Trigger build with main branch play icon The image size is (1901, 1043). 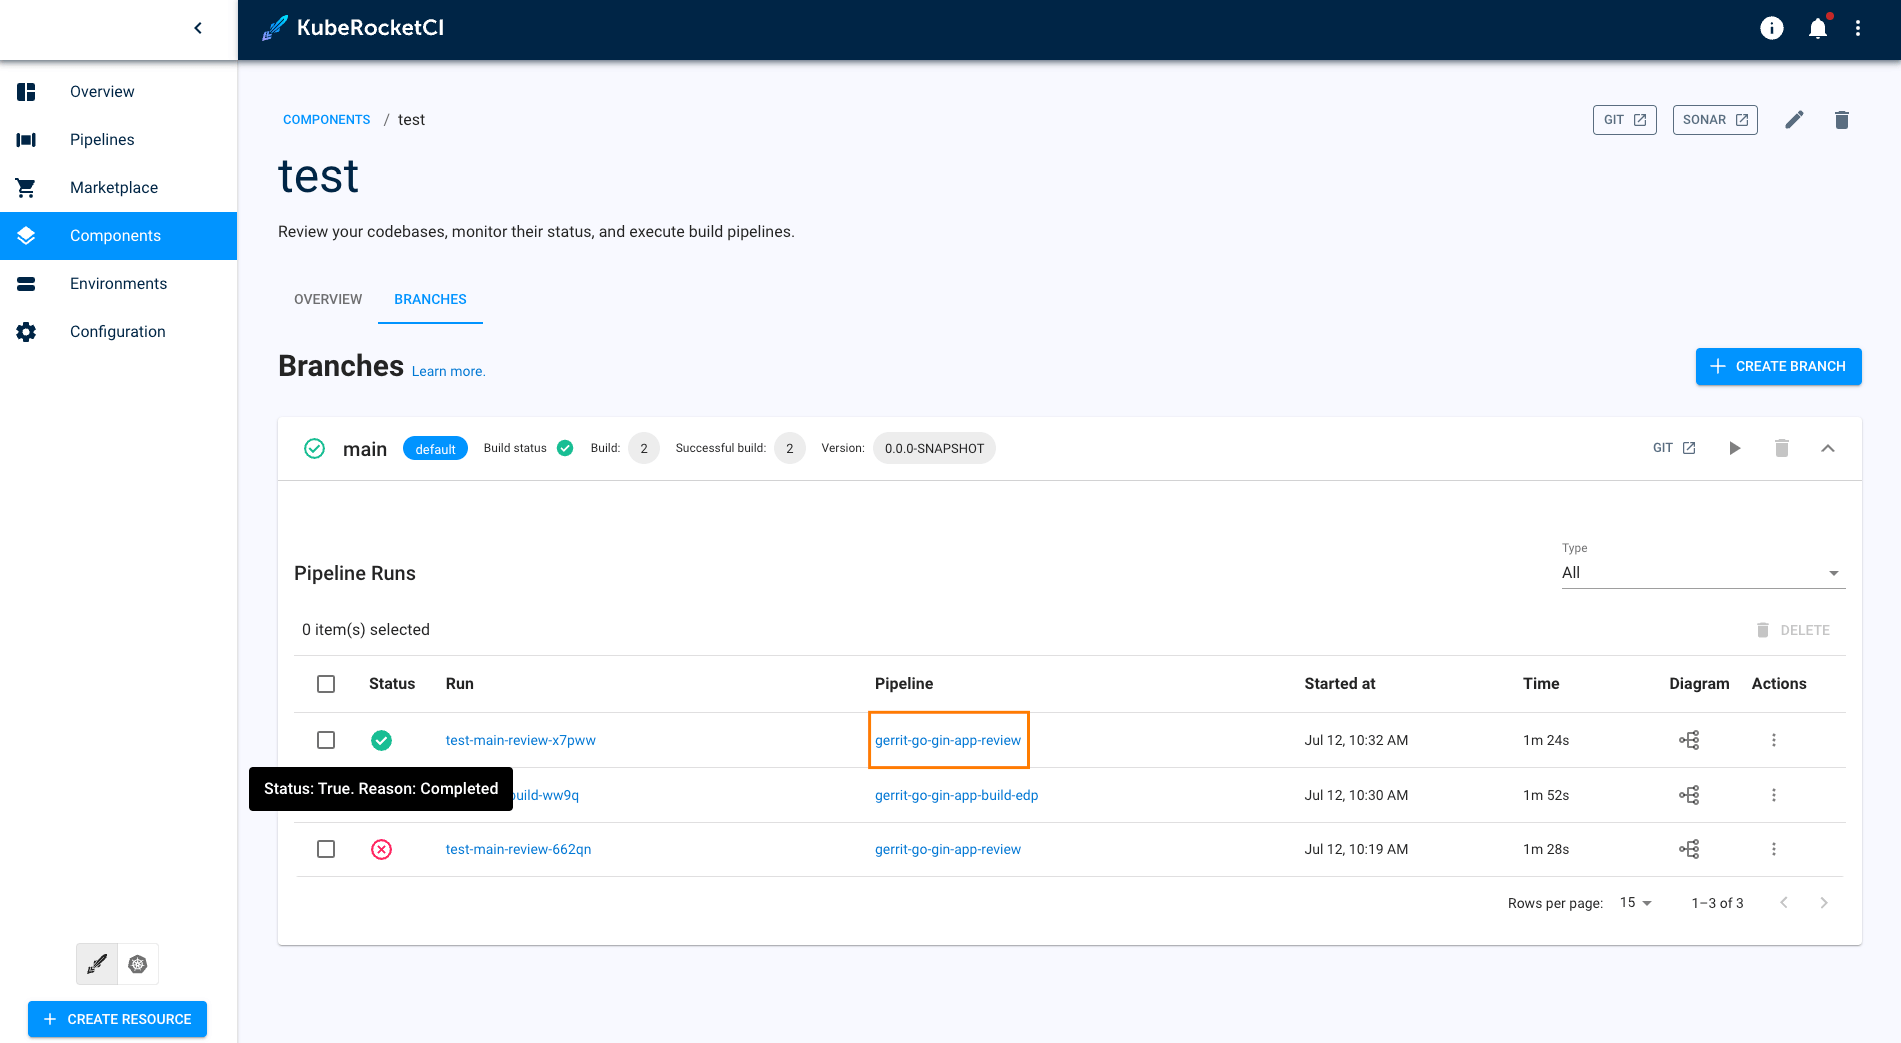pyautogui.click(x=1734, y=448)
